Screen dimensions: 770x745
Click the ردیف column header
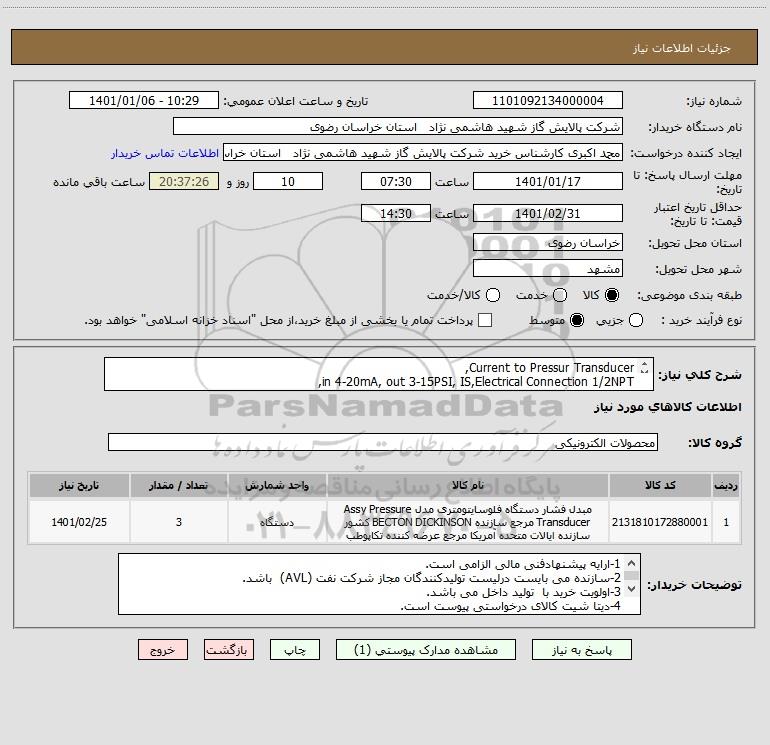click(726, 485)
